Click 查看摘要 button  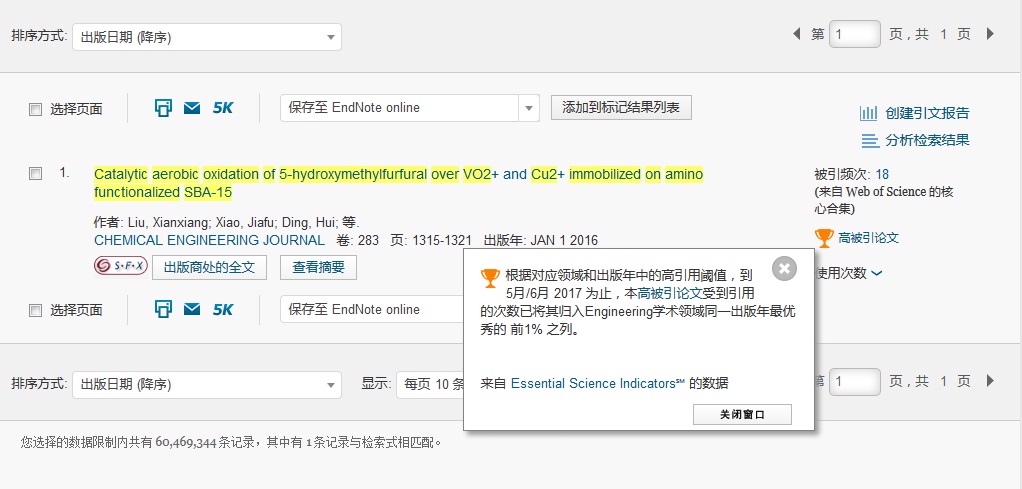[x=318, y=267]
